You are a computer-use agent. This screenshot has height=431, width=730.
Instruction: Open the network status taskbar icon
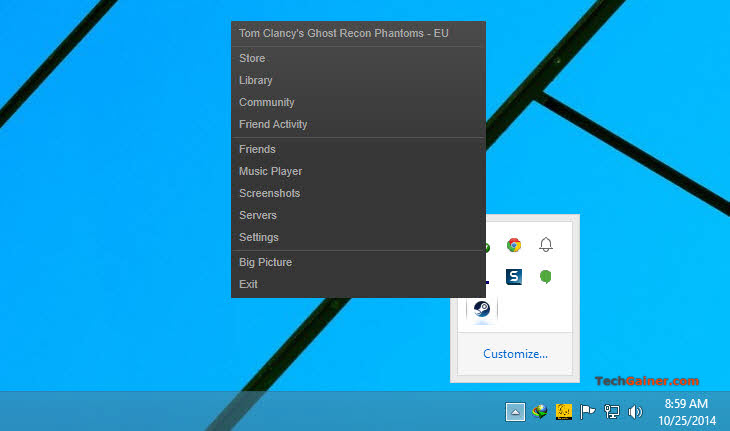click(x=611, y=411)
